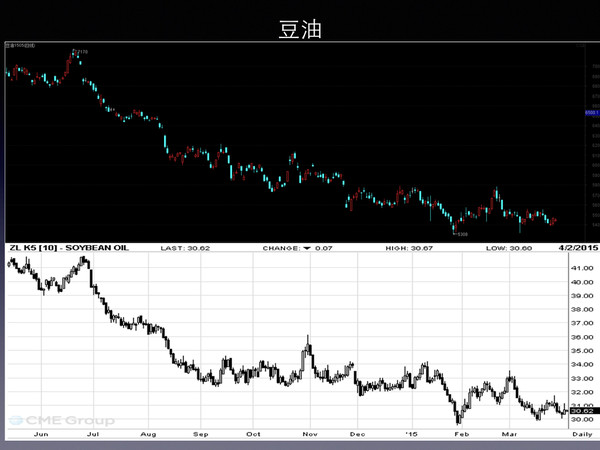Select the Nov month marker on time axis
The width and height of the screenshot is (600, 450).
coord(310,434)
